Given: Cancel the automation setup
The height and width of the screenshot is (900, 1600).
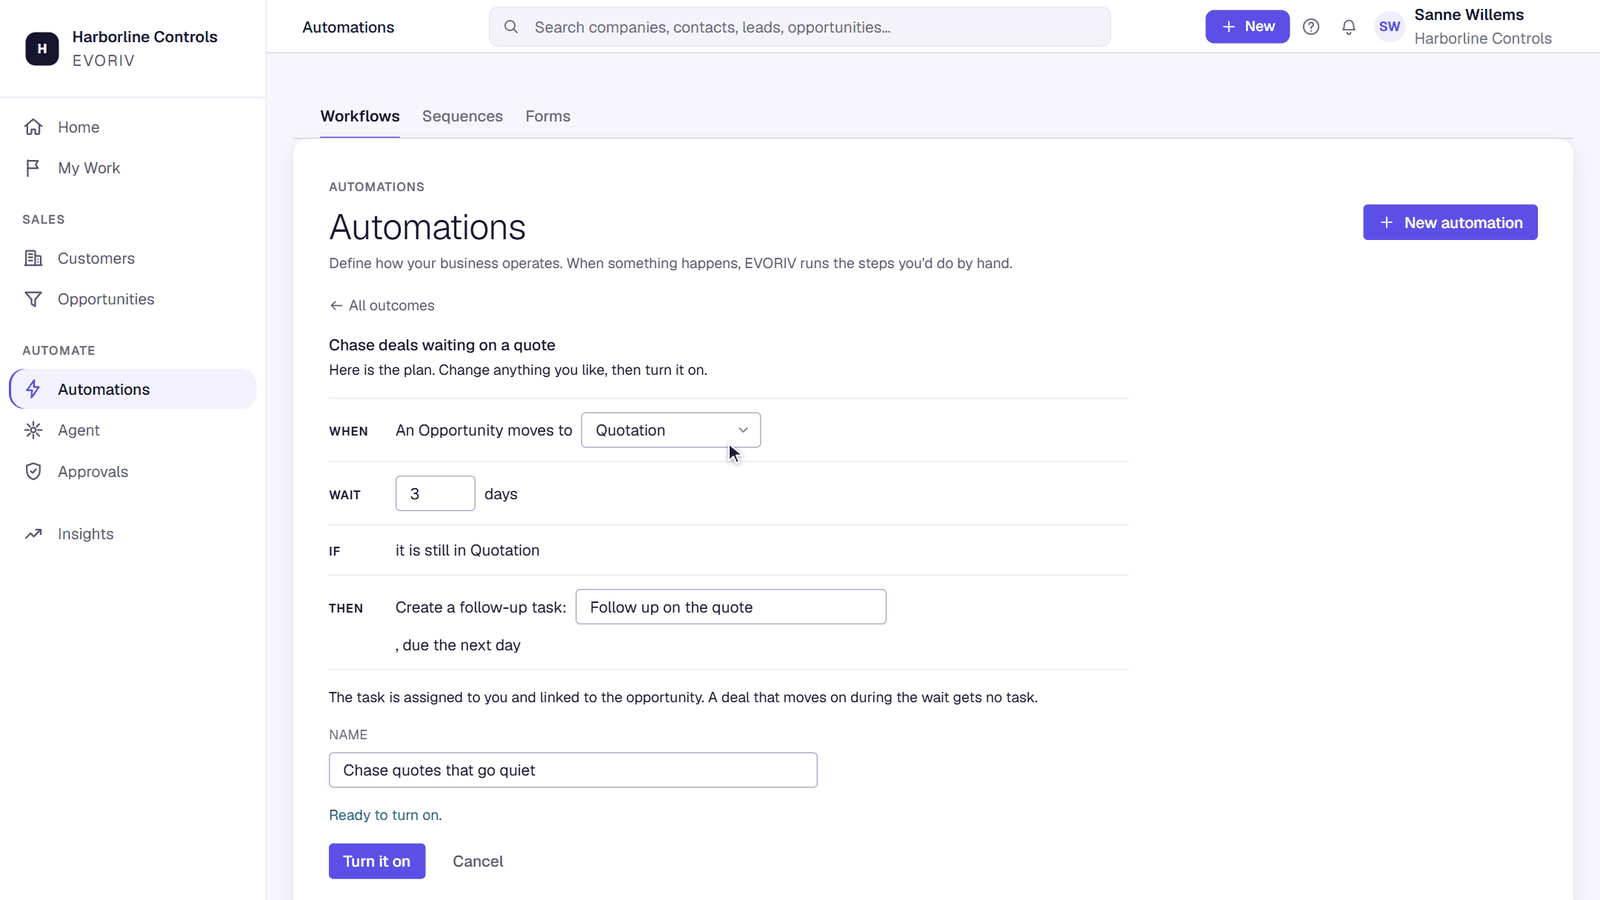Looking at the screenshot, I should (x=478, y=861).
